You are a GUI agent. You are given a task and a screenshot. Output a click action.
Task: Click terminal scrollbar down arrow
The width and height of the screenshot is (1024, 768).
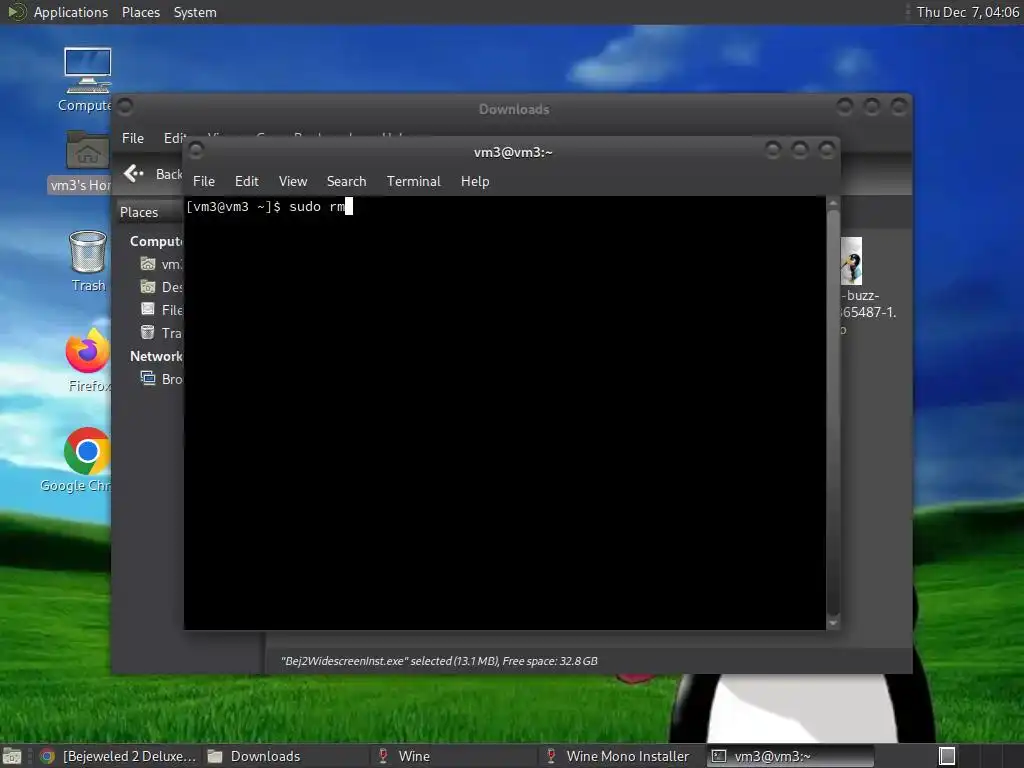pyautogui.click(x=833, y=623)
